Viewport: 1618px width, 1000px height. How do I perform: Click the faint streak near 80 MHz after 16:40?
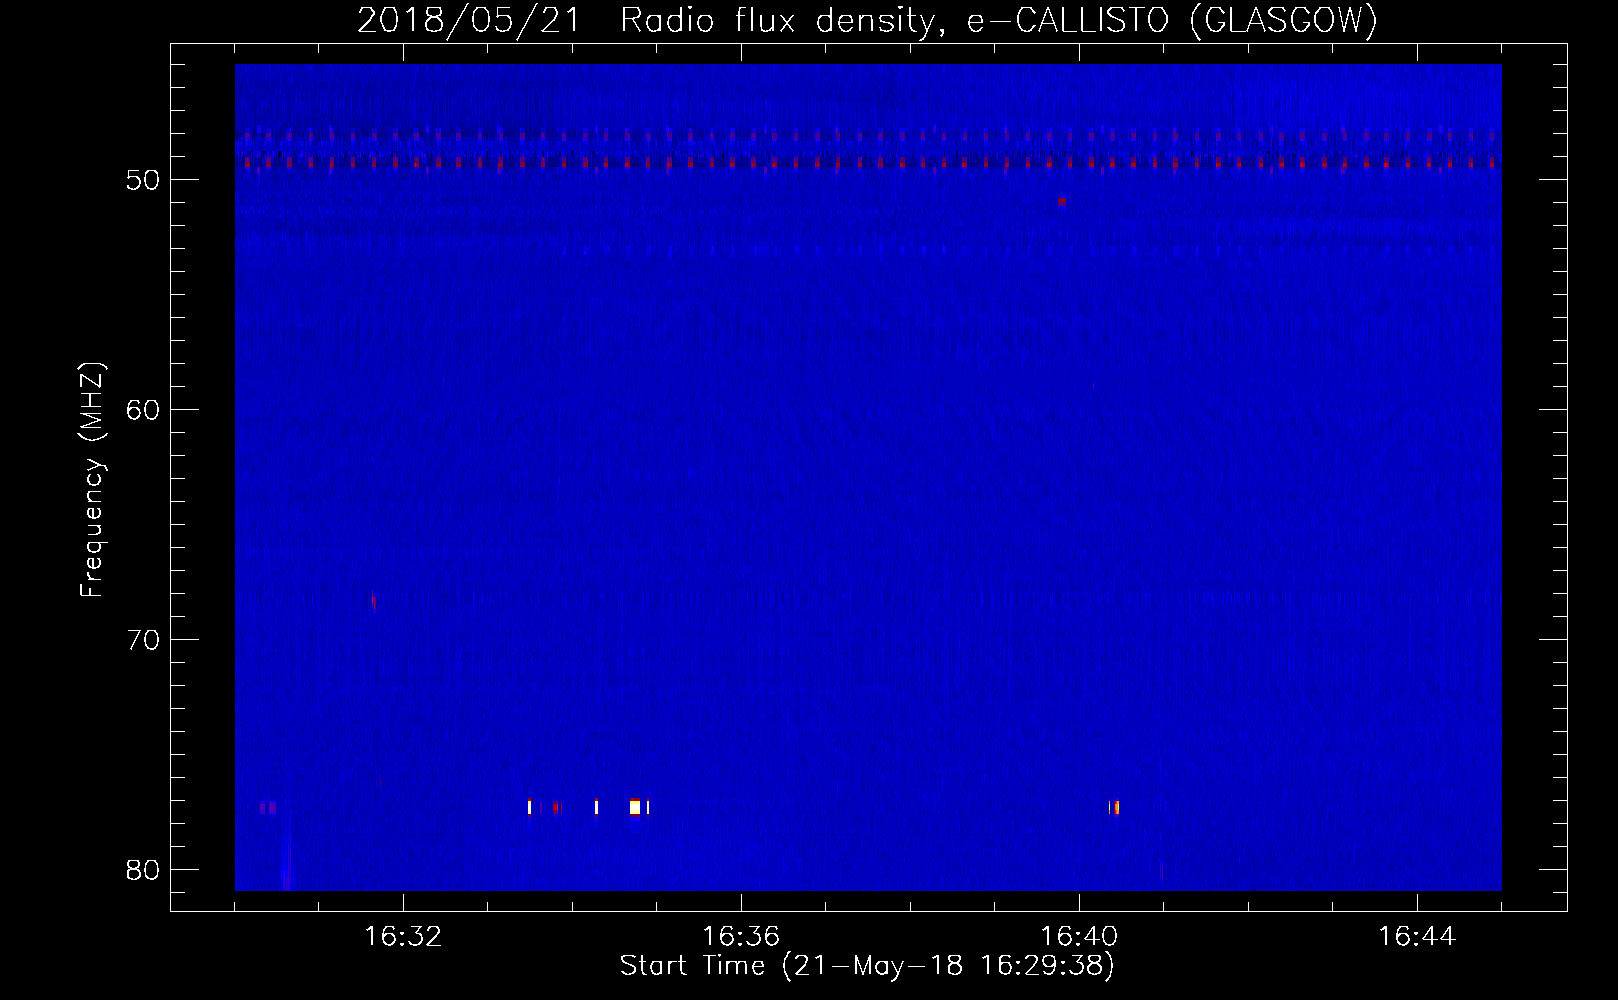coord(1161,871)
